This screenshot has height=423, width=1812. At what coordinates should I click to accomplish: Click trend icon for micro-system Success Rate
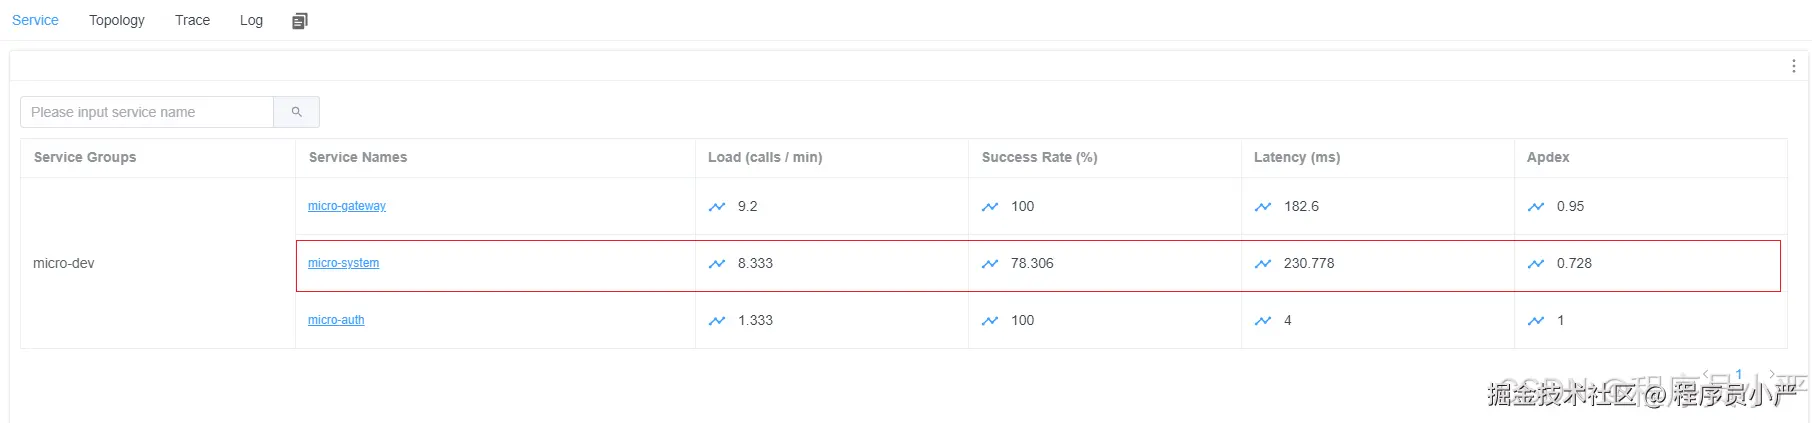coord(990,264)
